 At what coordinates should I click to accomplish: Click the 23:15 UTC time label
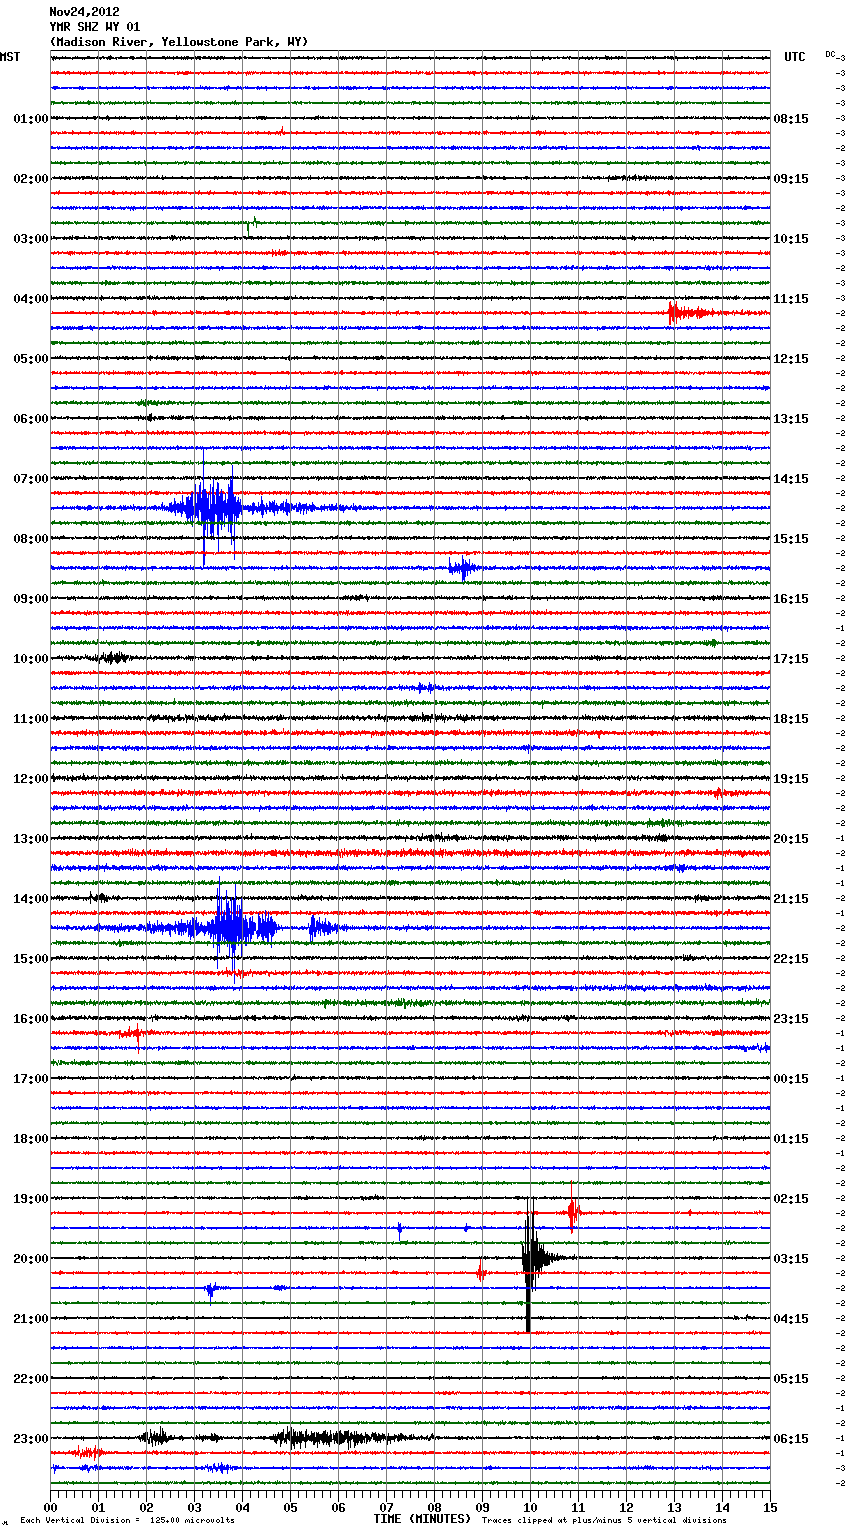point(791,1019)
